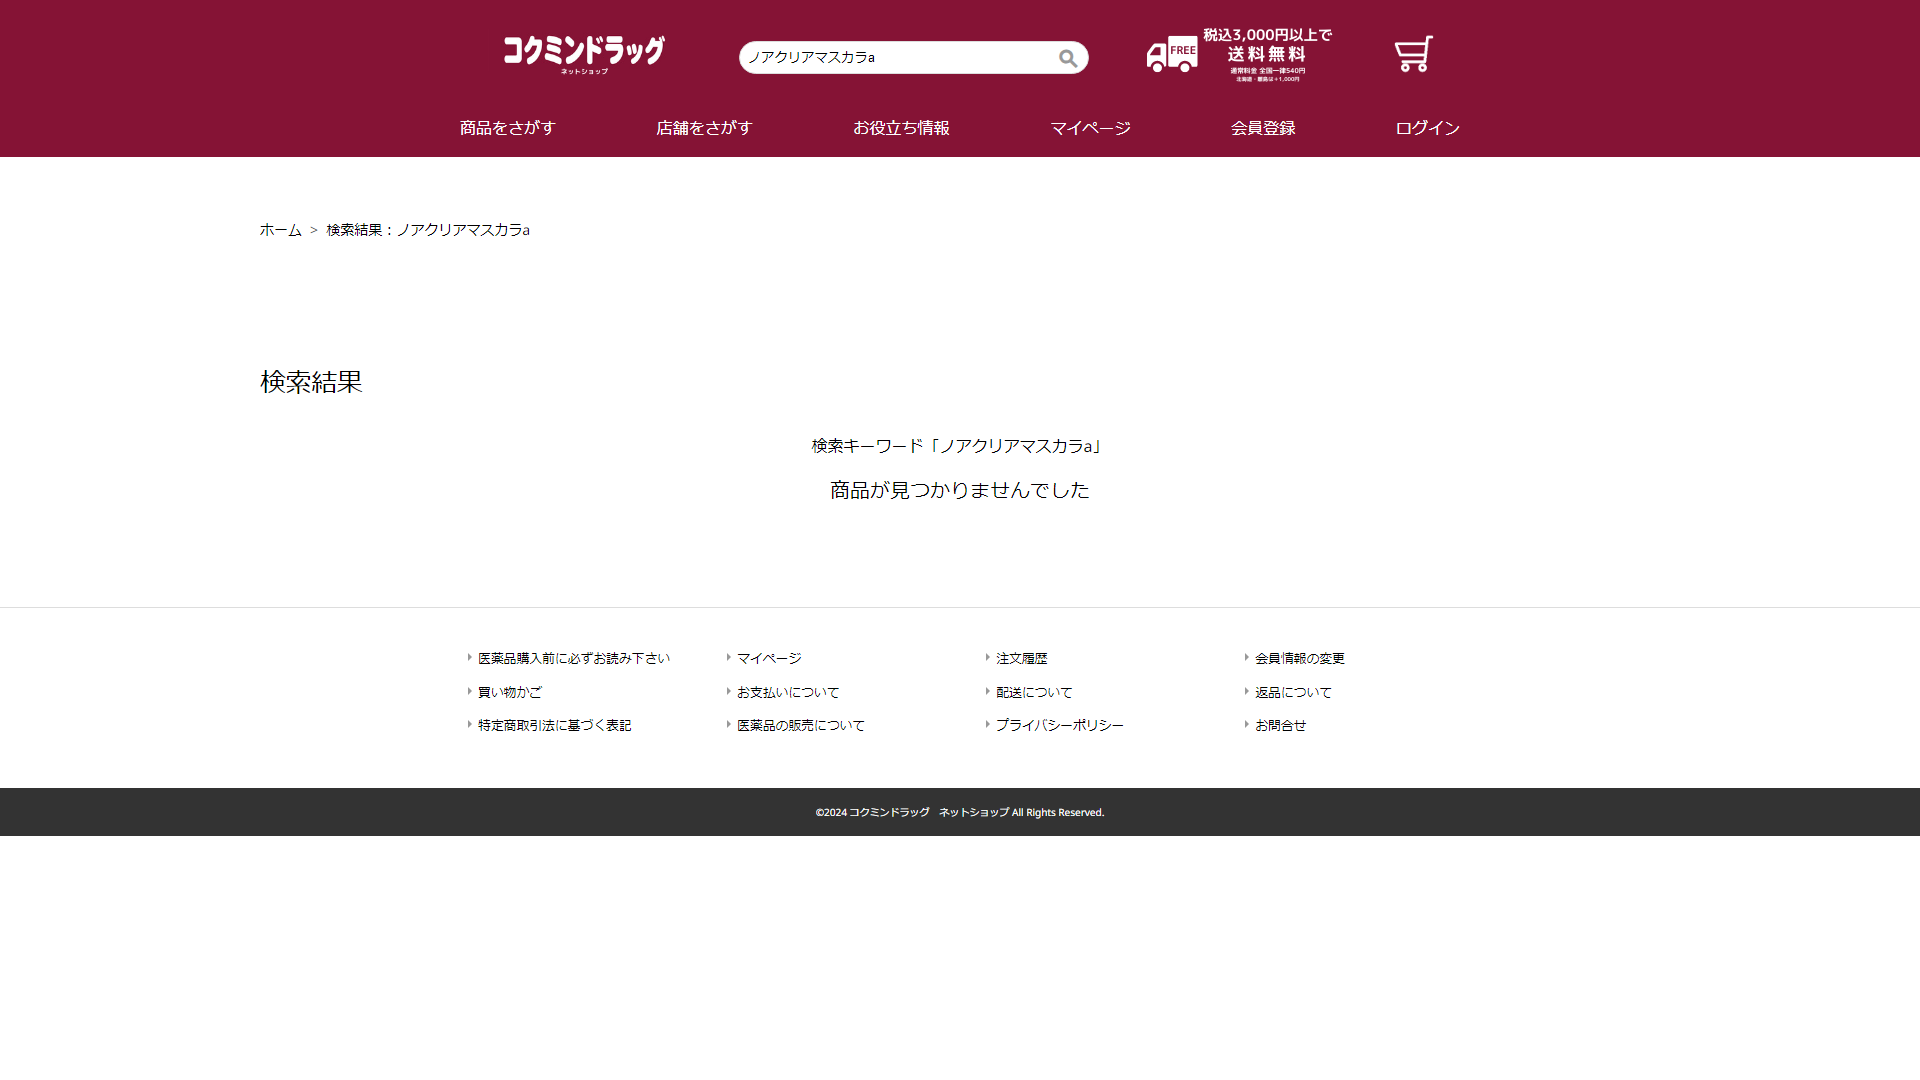
Task: Open the 商品をさがす menu
Action: tap(507, 128)
